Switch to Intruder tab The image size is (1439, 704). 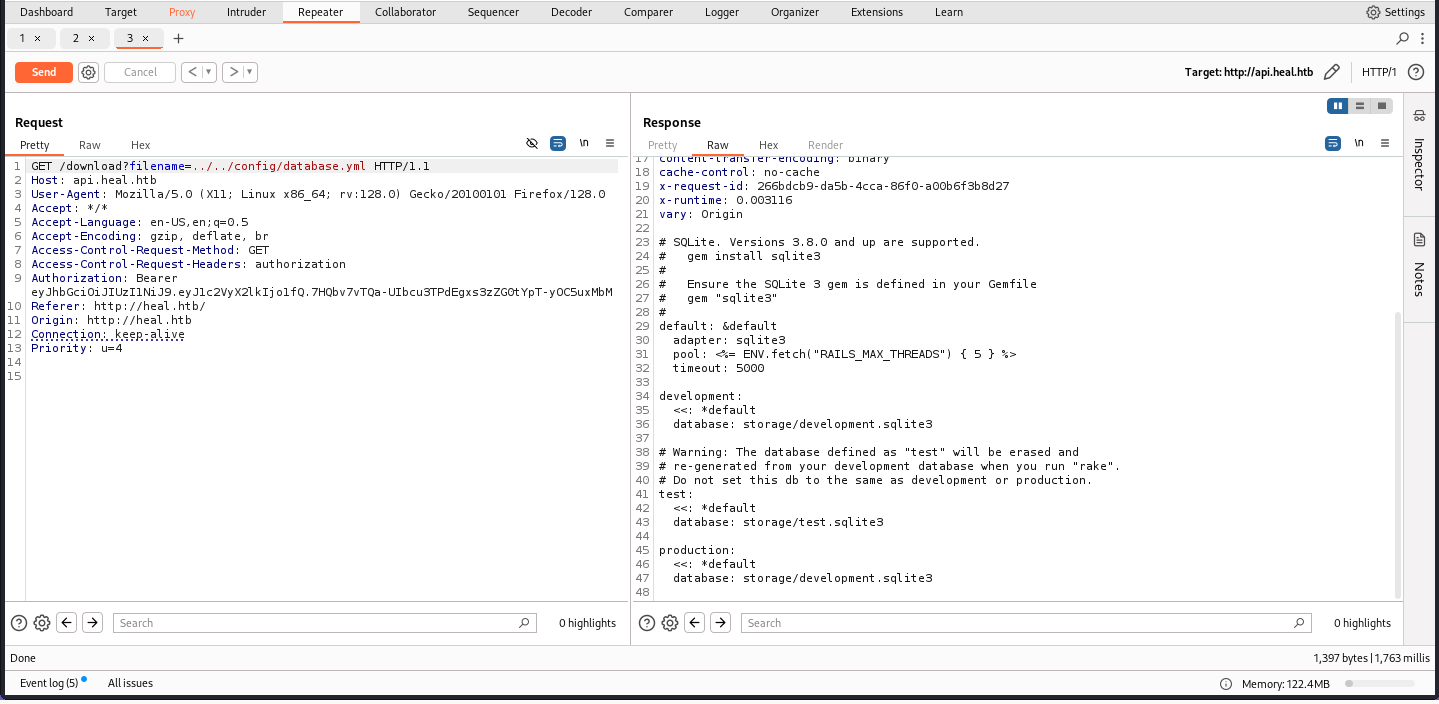tap(246, 12)
